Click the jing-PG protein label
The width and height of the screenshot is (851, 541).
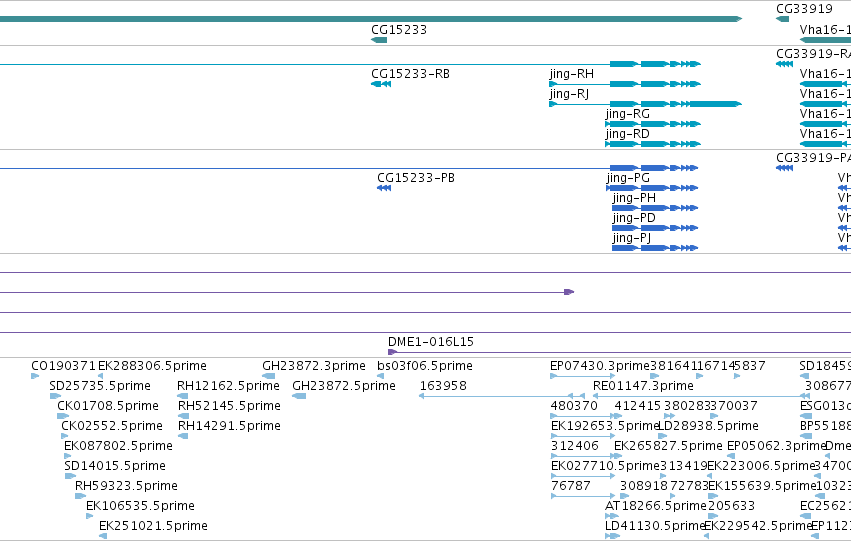(x=628, y=178)
